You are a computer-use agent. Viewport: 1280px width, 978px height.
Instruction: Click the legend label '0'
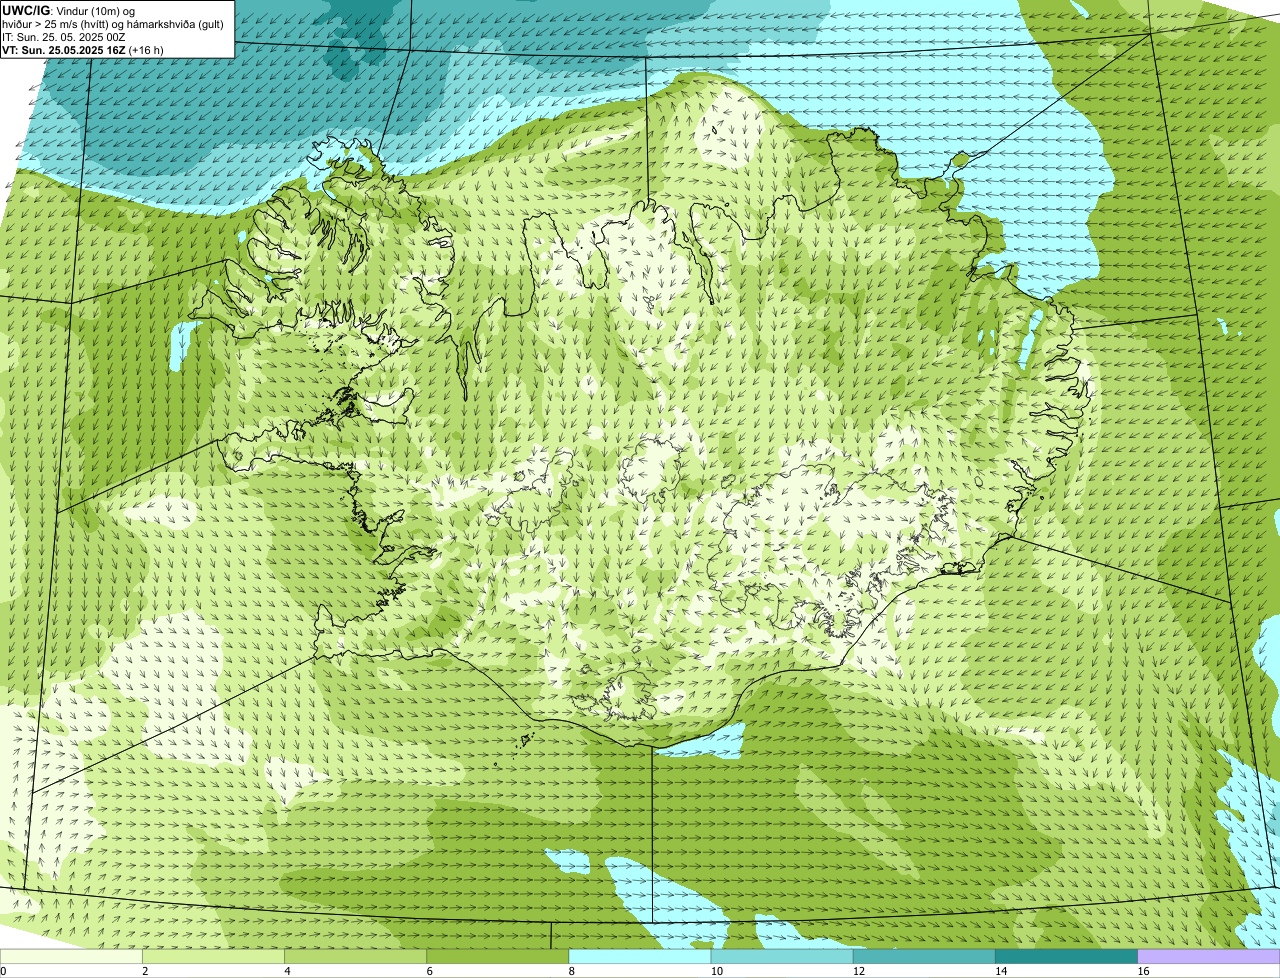tap(3, 971)
